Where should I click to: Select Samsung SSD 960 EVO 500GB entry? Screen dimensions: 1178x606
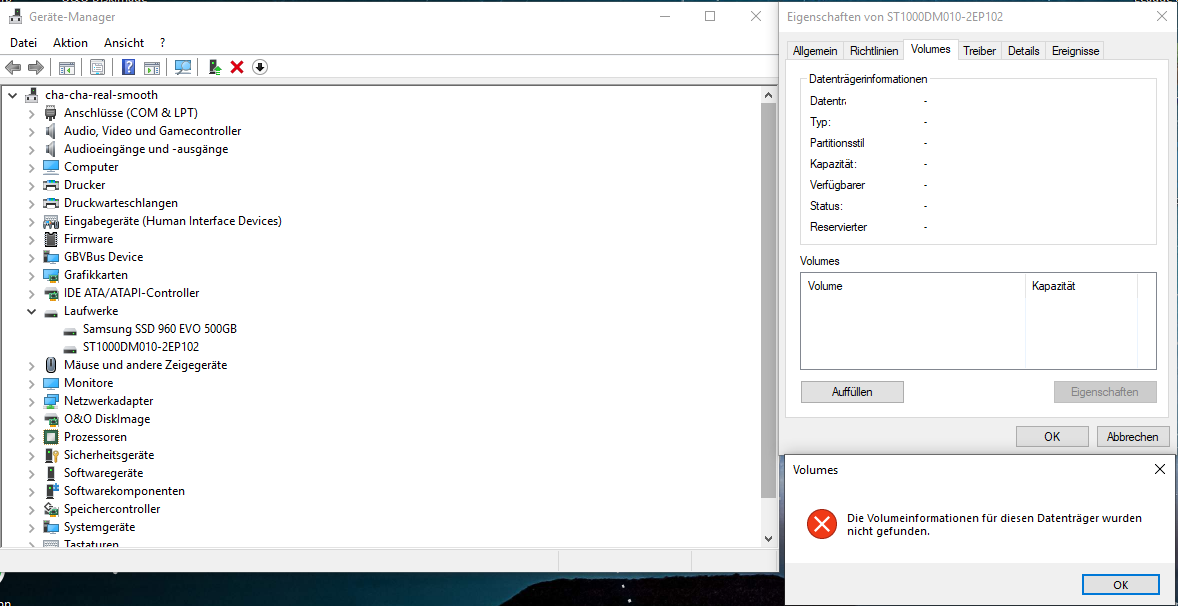coord(160,329)
